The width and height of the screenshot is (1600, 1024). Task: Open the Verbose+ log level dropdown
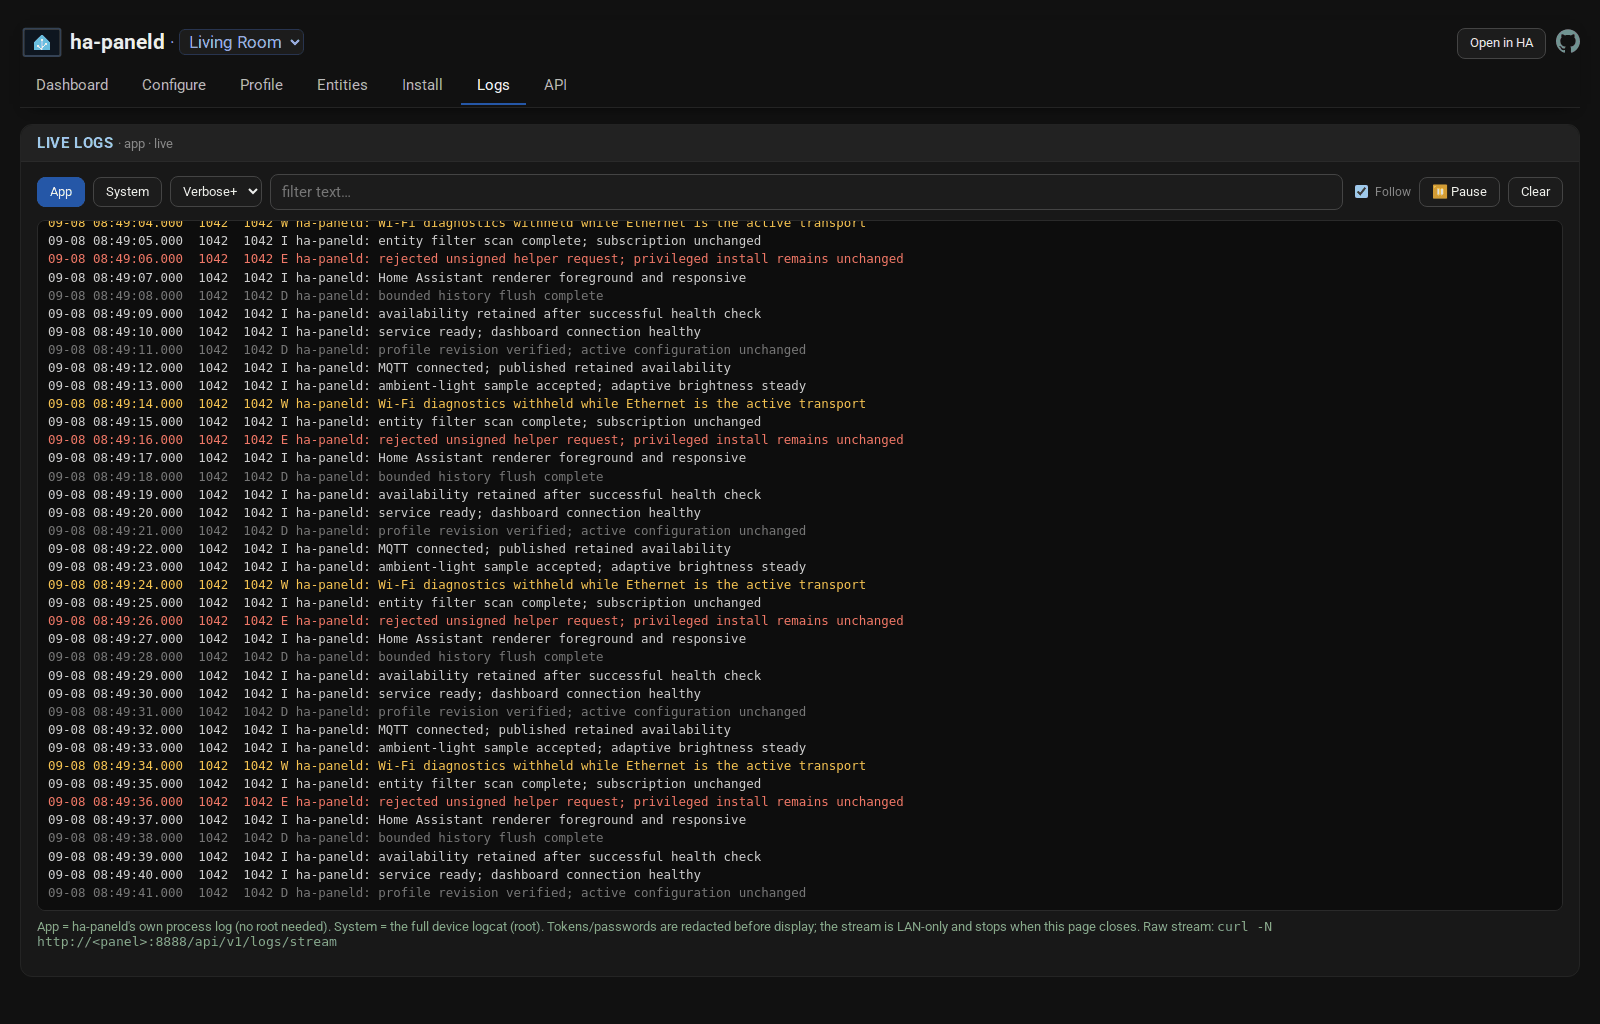click(x=216, y=192)
